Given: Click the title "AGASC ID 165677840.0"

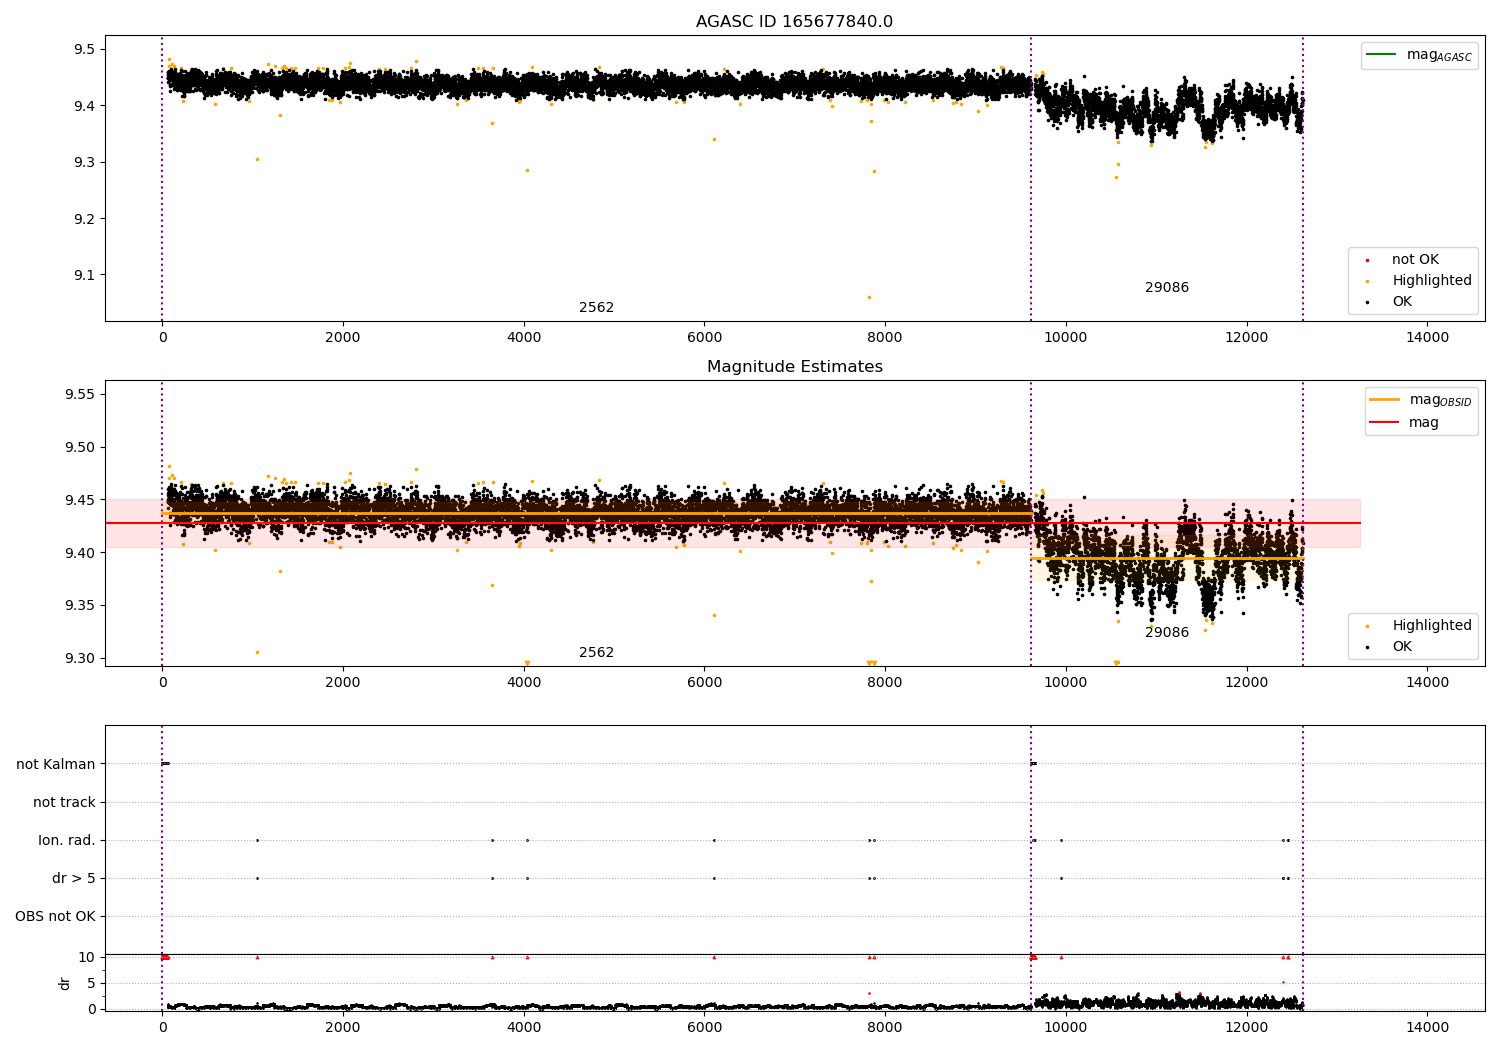Looking at the screenshot, I should pos(794,22).
